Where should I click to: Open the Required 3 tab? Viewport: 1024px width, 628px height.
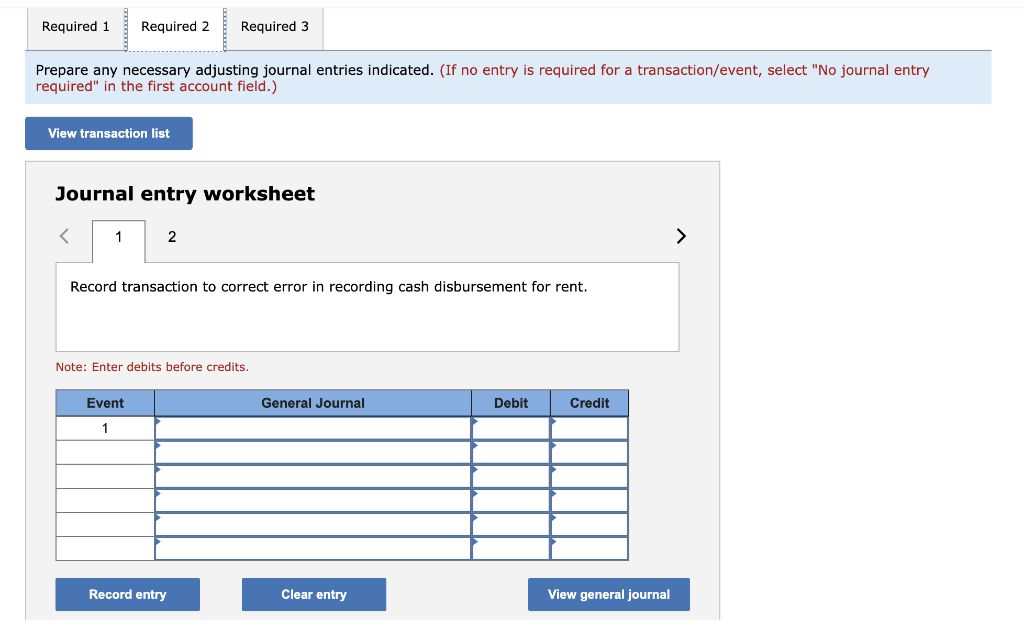pyautogui.click(x=274, y=27)
